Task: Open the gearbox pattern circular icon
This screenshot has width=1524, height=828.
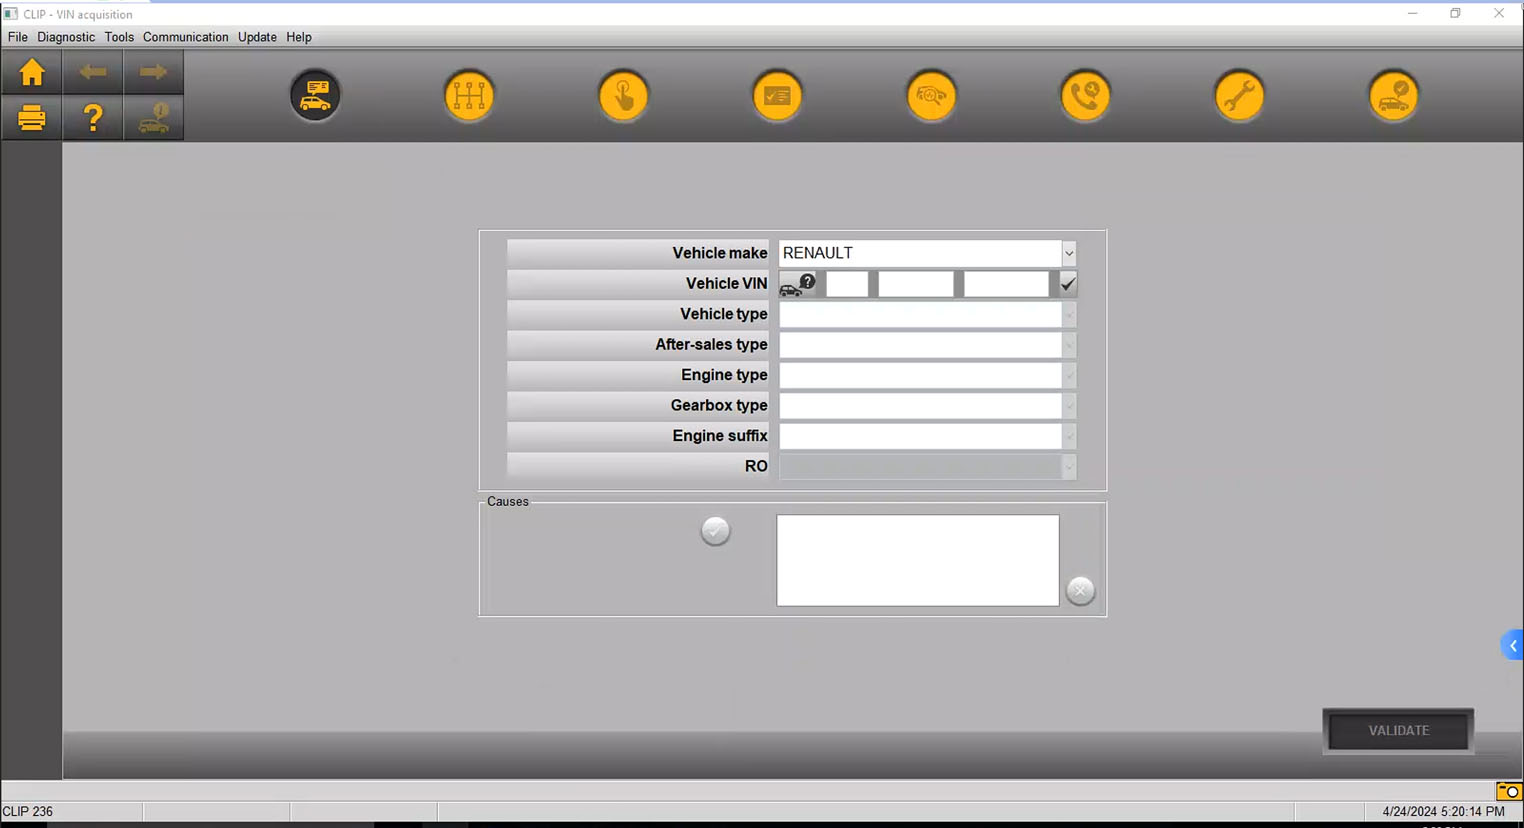Action: [x=469, y=96]
